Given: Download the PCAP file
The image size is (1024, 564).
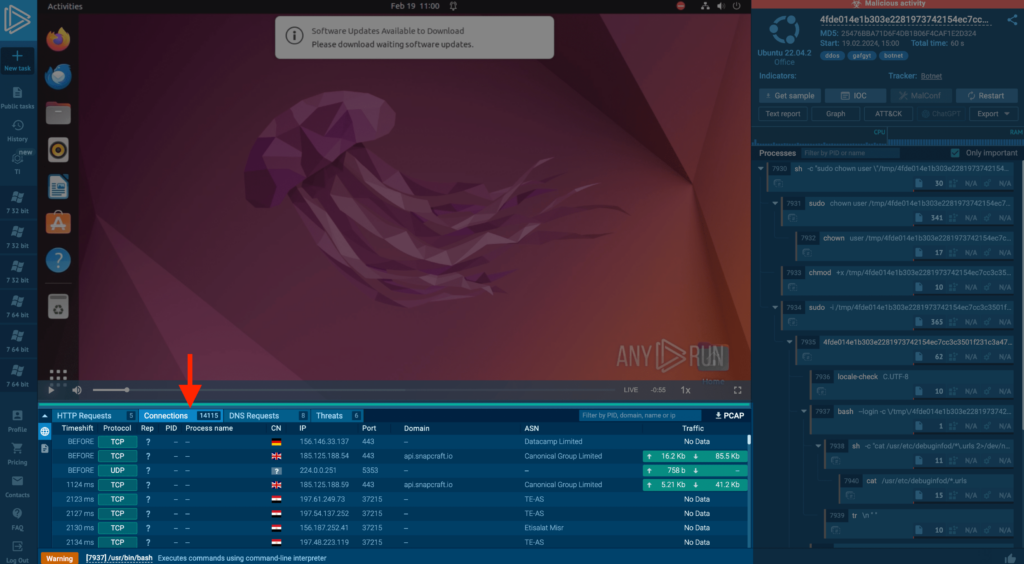Looking at the screenshot, I should 730,415.
